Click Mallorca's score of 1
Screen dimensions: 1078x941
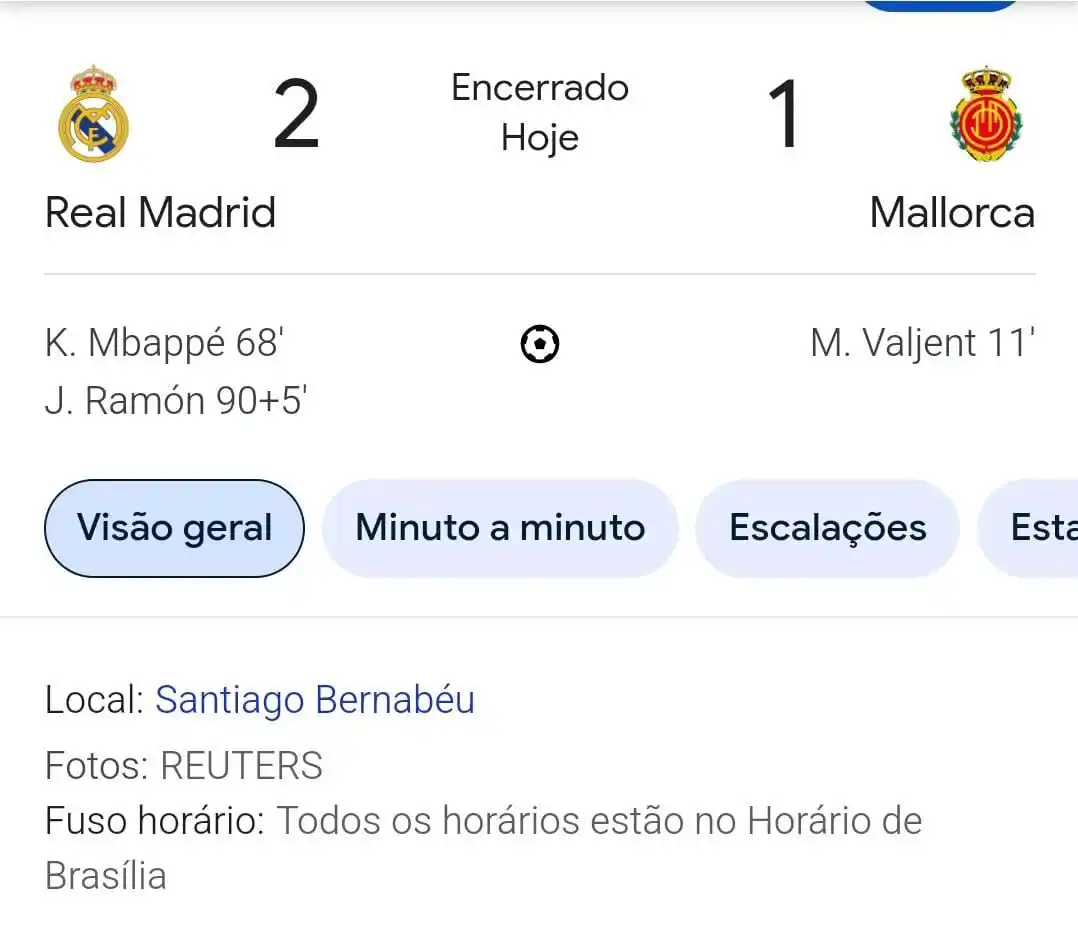782,114
